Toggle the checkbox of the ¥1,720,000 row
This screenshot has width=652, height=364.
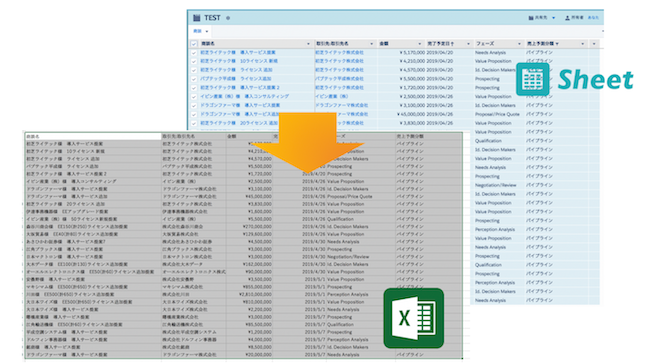pyautogui.click(x=194, y=88)
